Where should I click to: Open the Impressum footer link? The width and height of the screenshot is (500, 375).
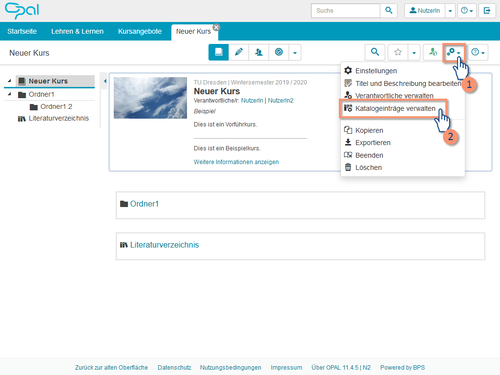coord(286,367)
